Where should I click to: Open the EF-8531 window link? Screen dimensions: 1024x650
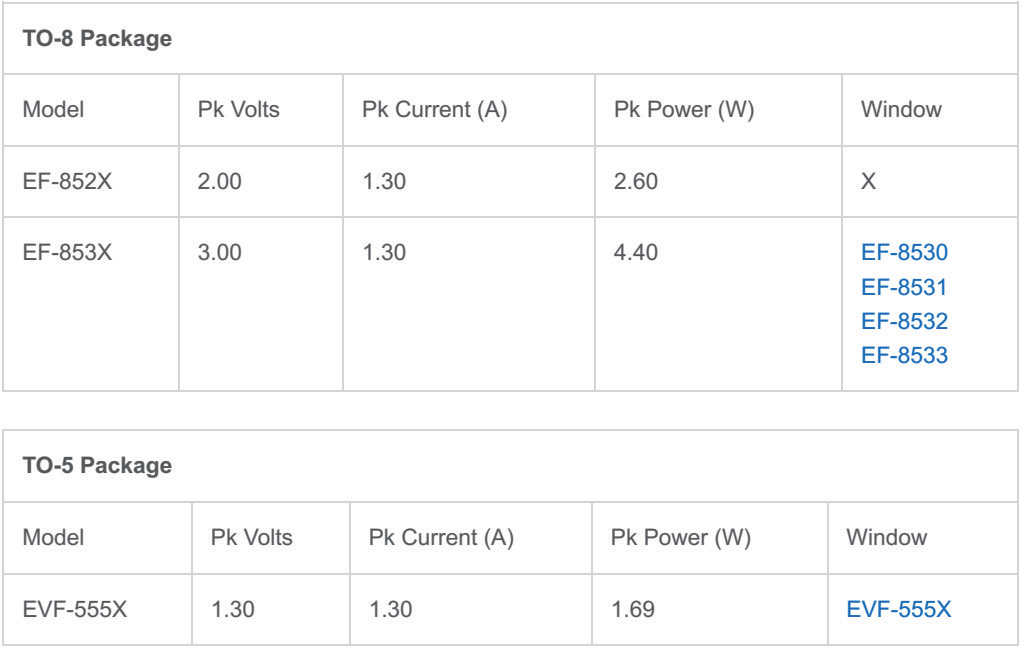coord(903,287)
